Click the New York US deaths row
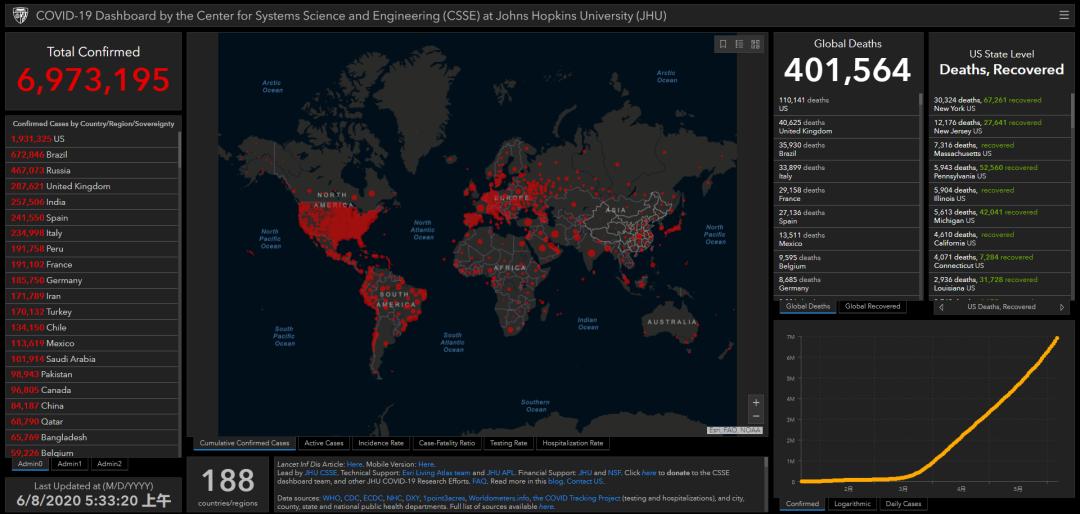This screenshot has height=514, width=1080. pyautogui.click(x=1001, y=105)
